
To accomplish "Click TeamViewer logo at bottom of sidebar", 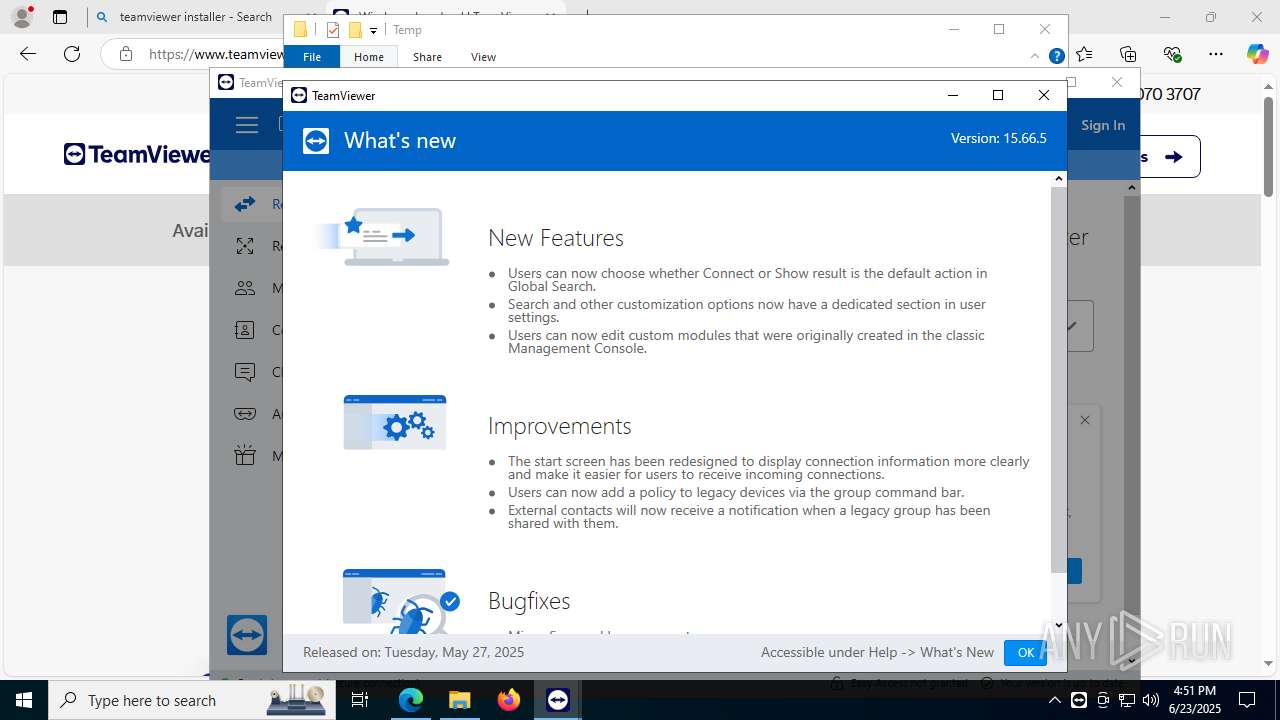I will point(247,635).
